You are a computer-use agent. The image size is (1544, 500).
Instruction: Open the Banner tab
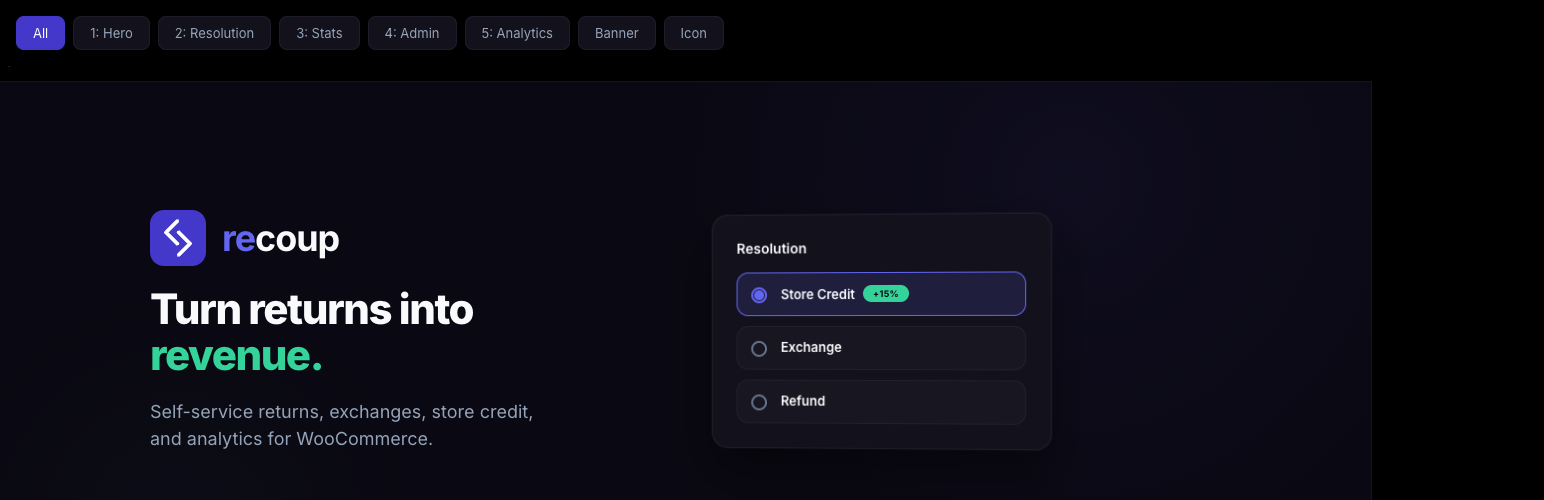616,33
